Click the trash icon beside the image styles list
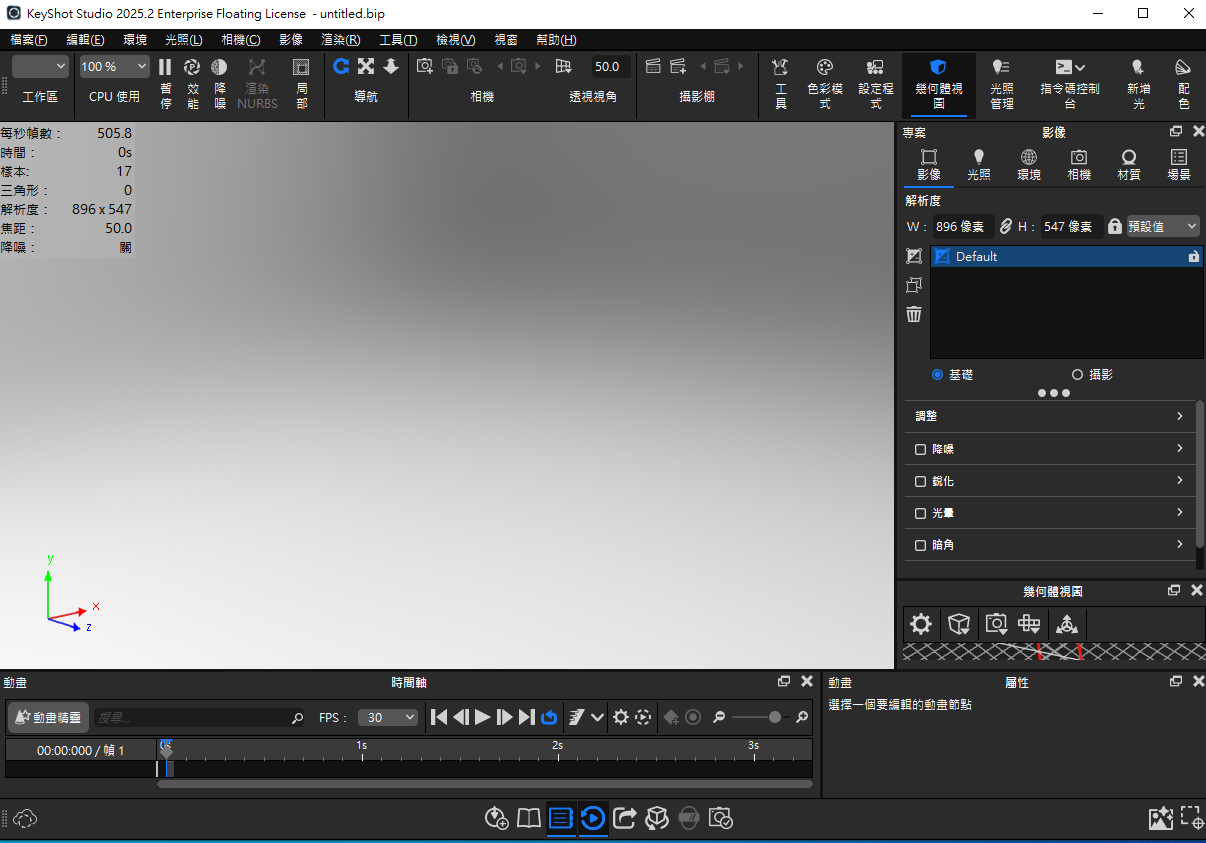The height and width of the screenshot is (843, 1206). pyautogui.click(x=913, y=314)
